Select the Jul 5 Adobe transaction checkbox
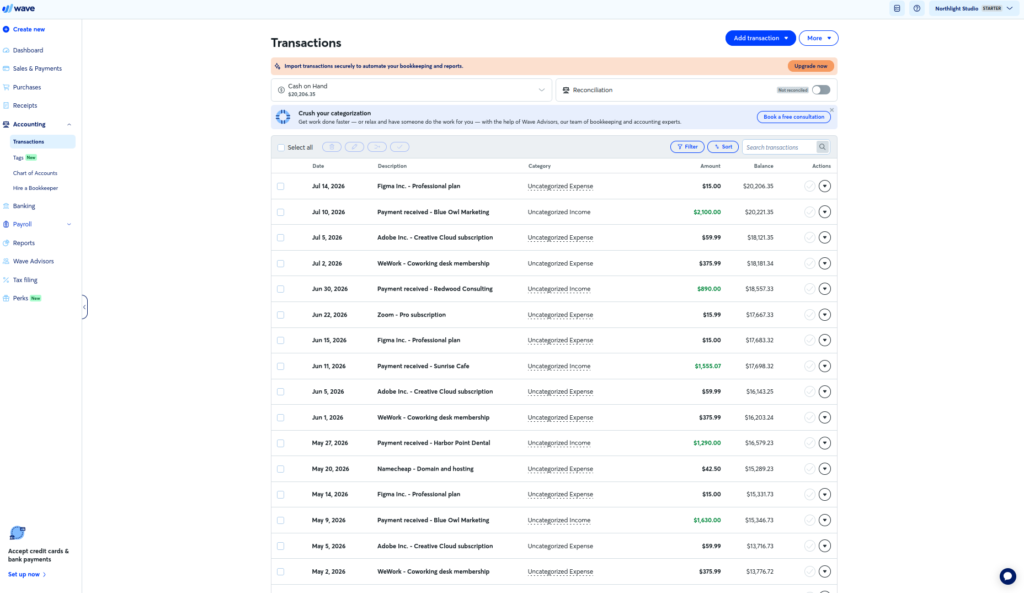Viewport: 1024px width, 593px height. pos(281,238)
